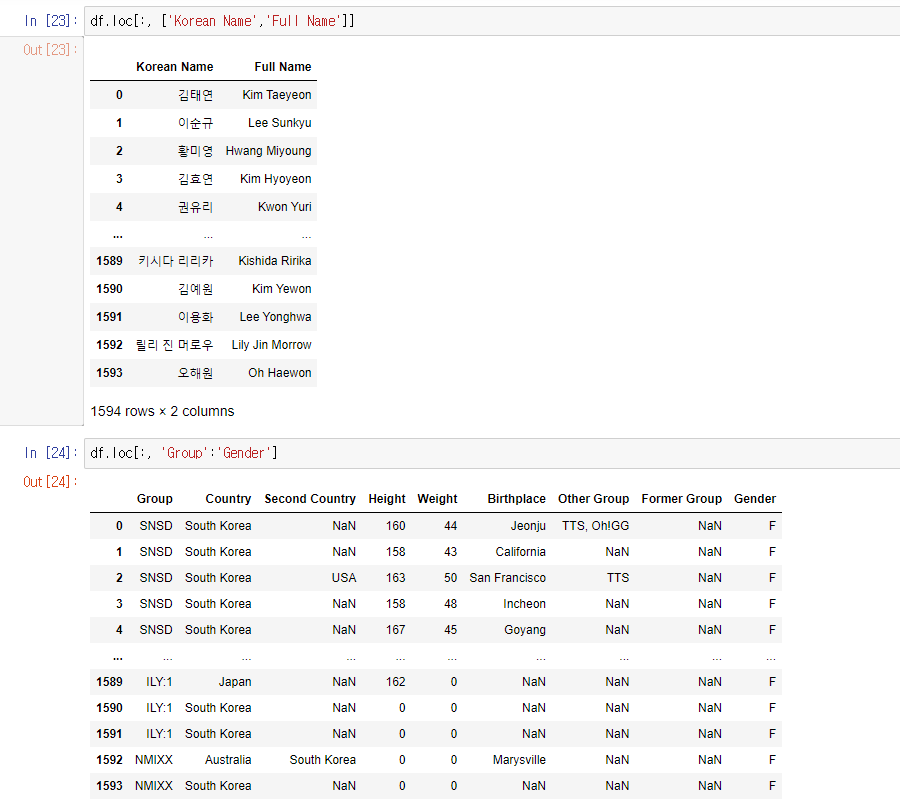The width and height of the screenshot is (900, 807).
Task: Click the 'Height' column header
Action: pyautogui.click(x=387, y=499)
